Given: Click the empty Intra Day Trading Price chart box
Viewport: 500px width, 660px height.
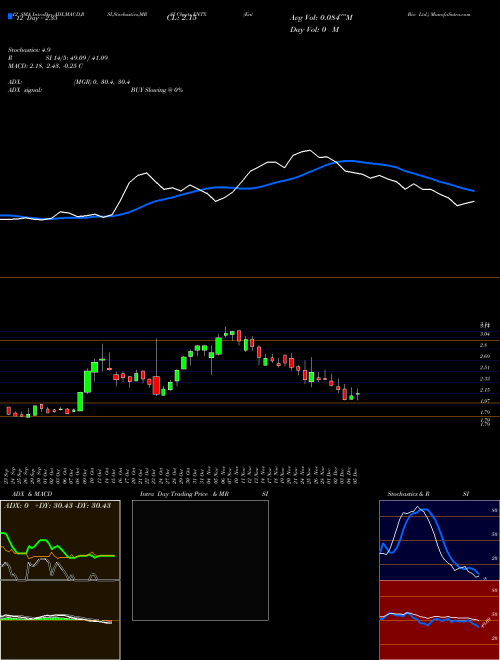Looking at the screenshot, I should point(200,560).
